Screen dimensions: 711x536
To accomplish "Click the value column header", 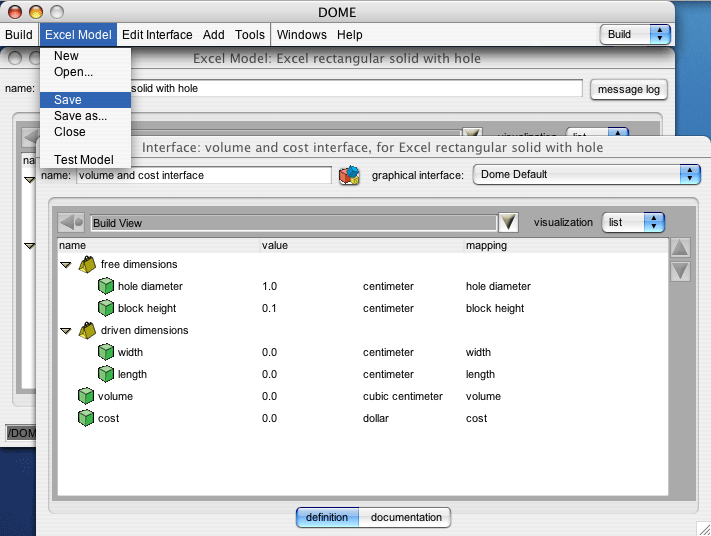I will click(362, 245).
